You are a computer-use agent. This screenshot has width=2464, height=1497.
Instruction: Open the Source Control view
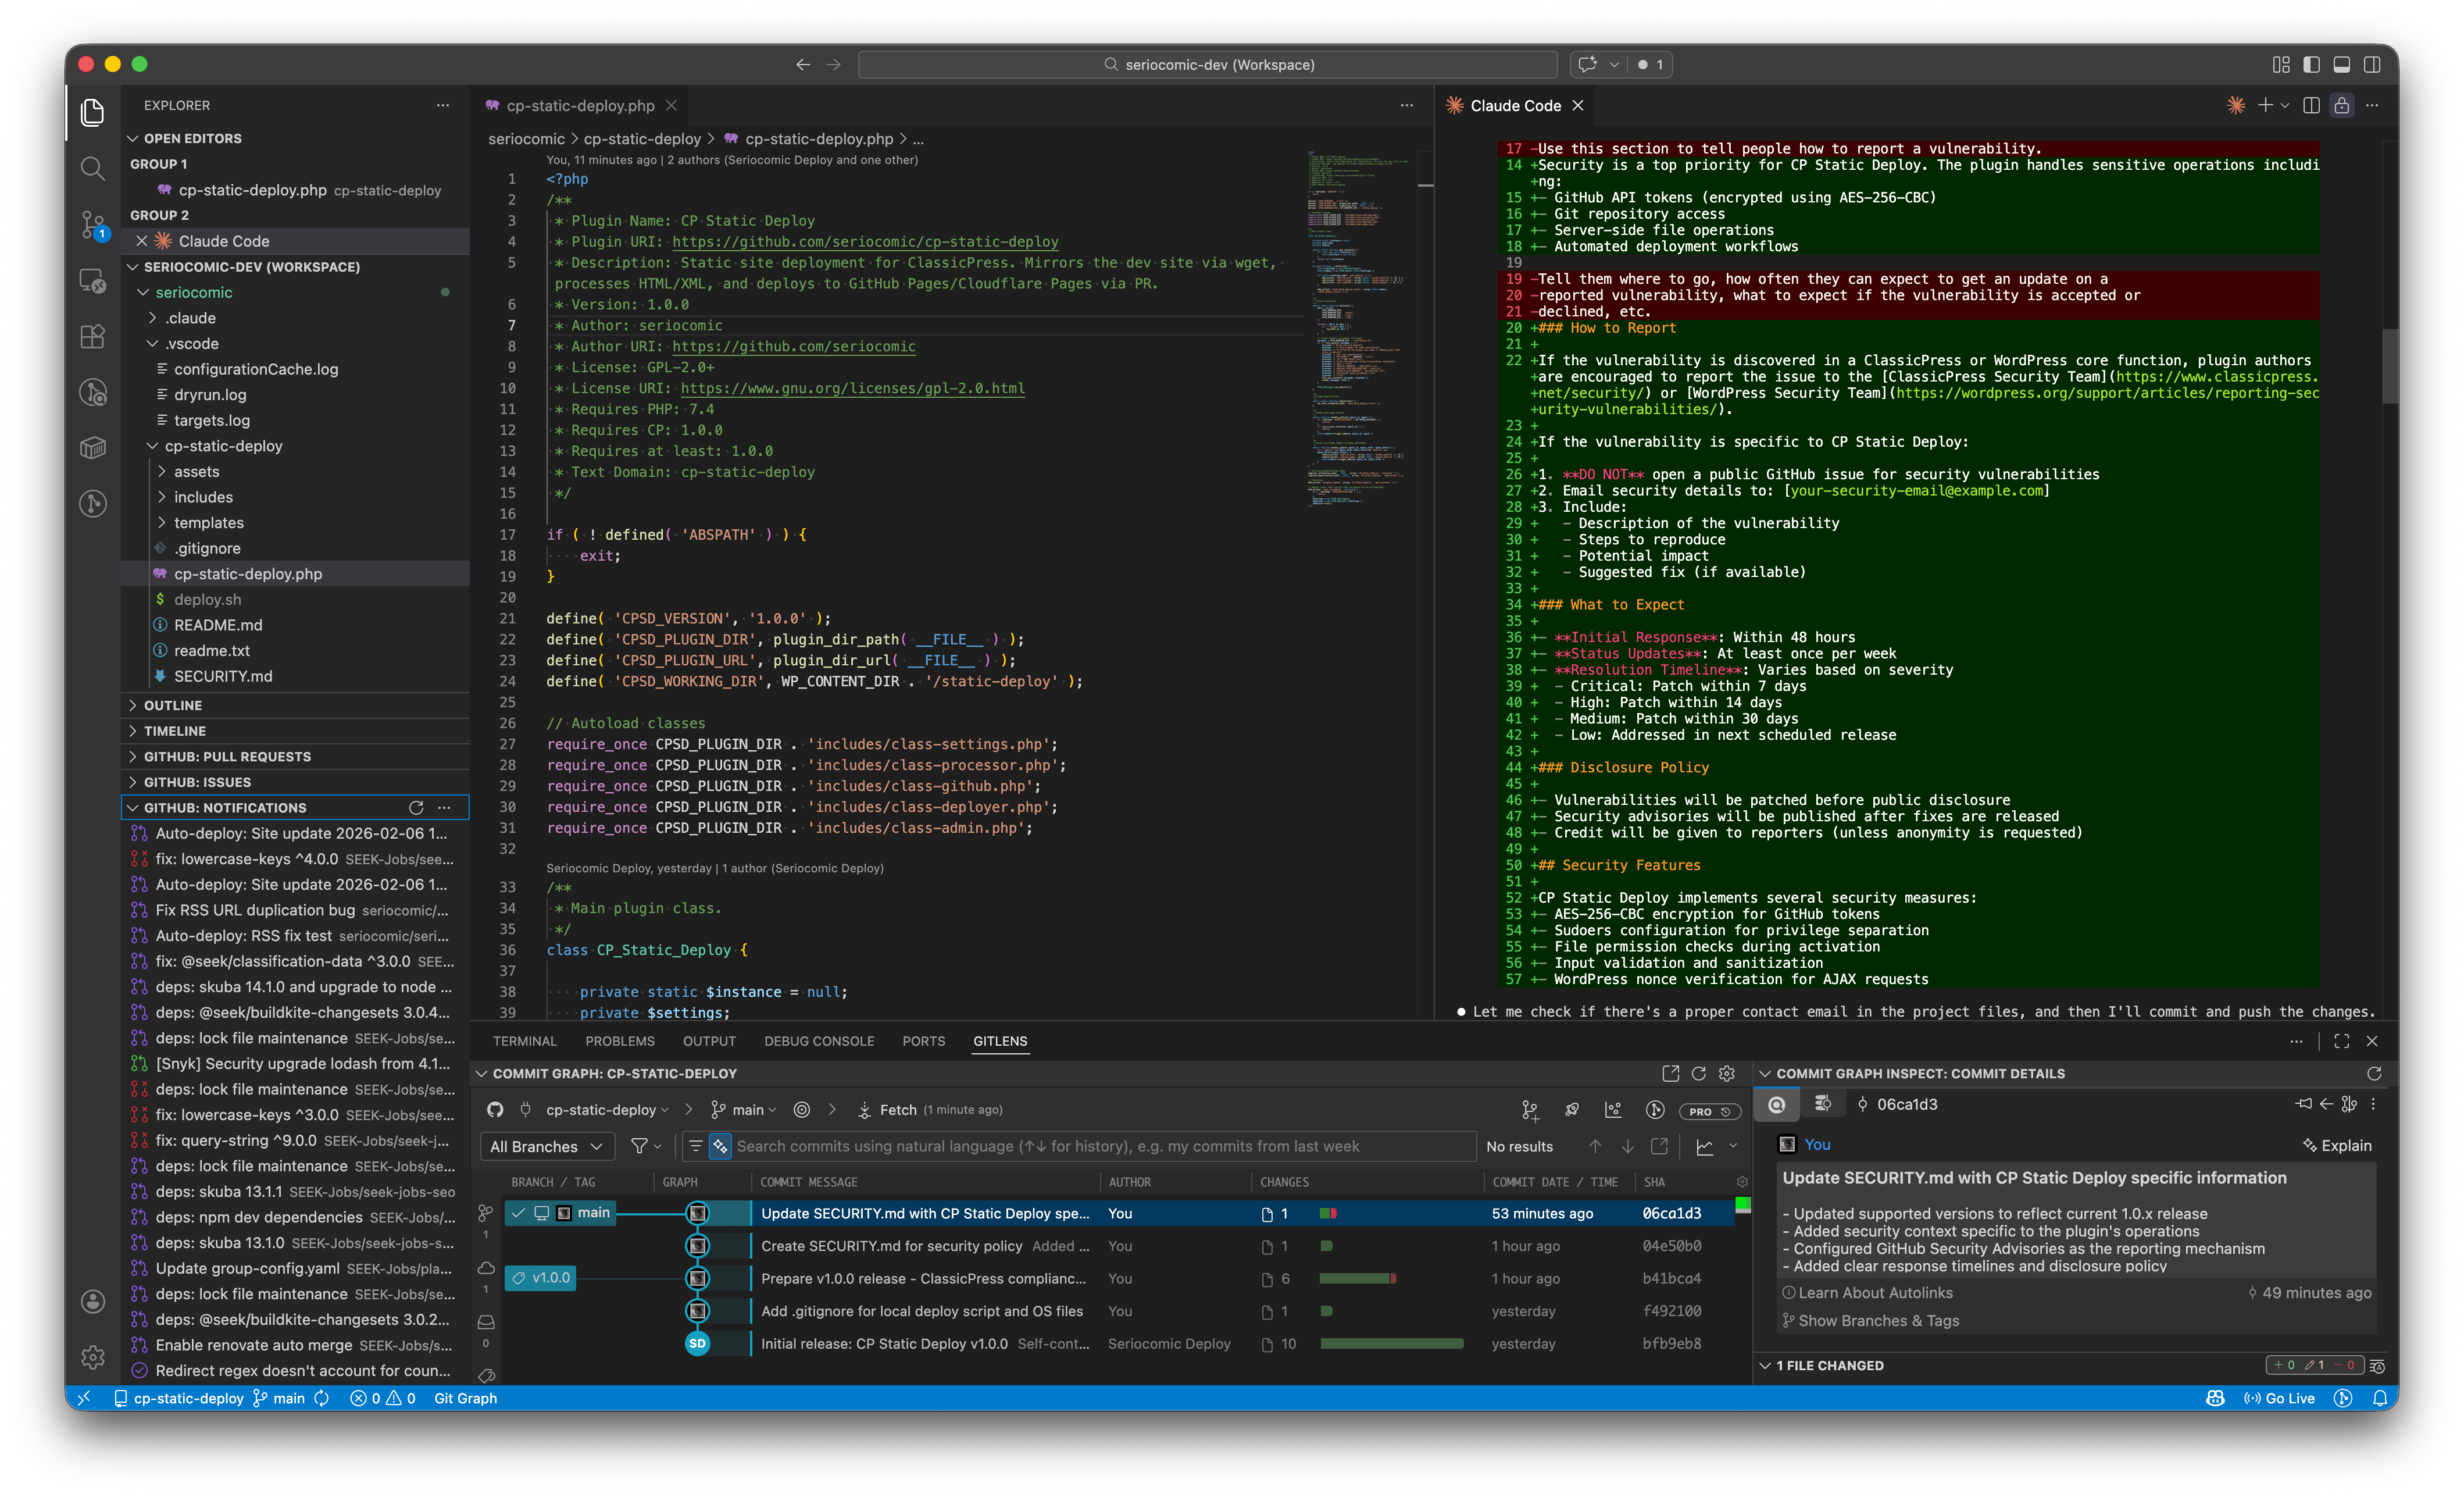point(92,223)
